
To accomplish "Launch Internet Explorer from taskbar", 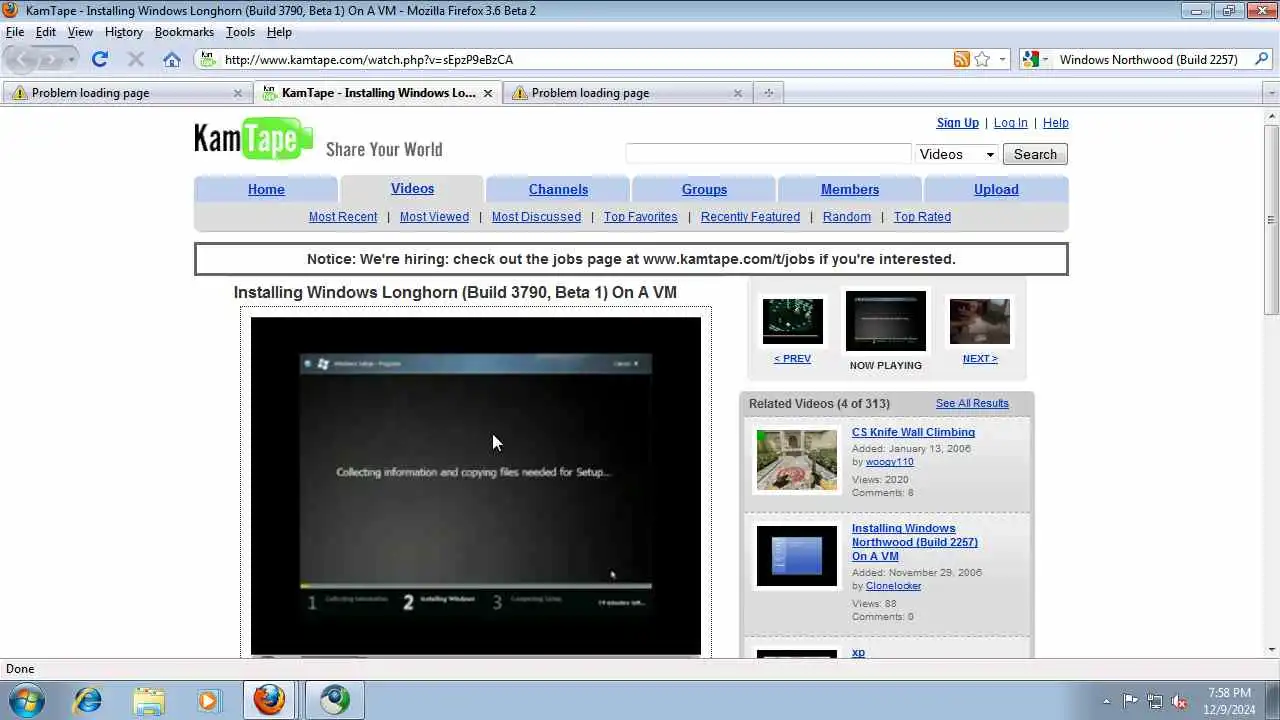I will (88, 700).
